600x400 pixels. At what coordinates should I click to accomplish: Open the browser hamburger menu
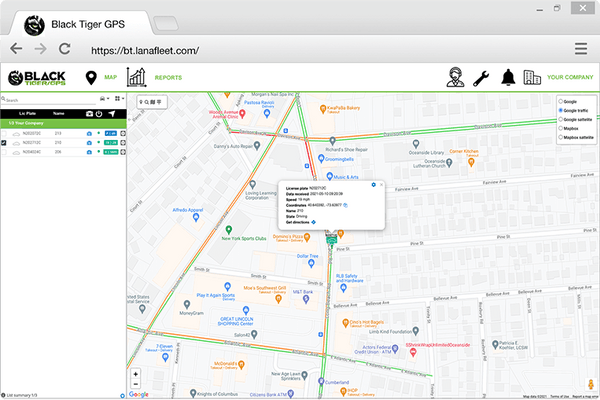point(580,49)
